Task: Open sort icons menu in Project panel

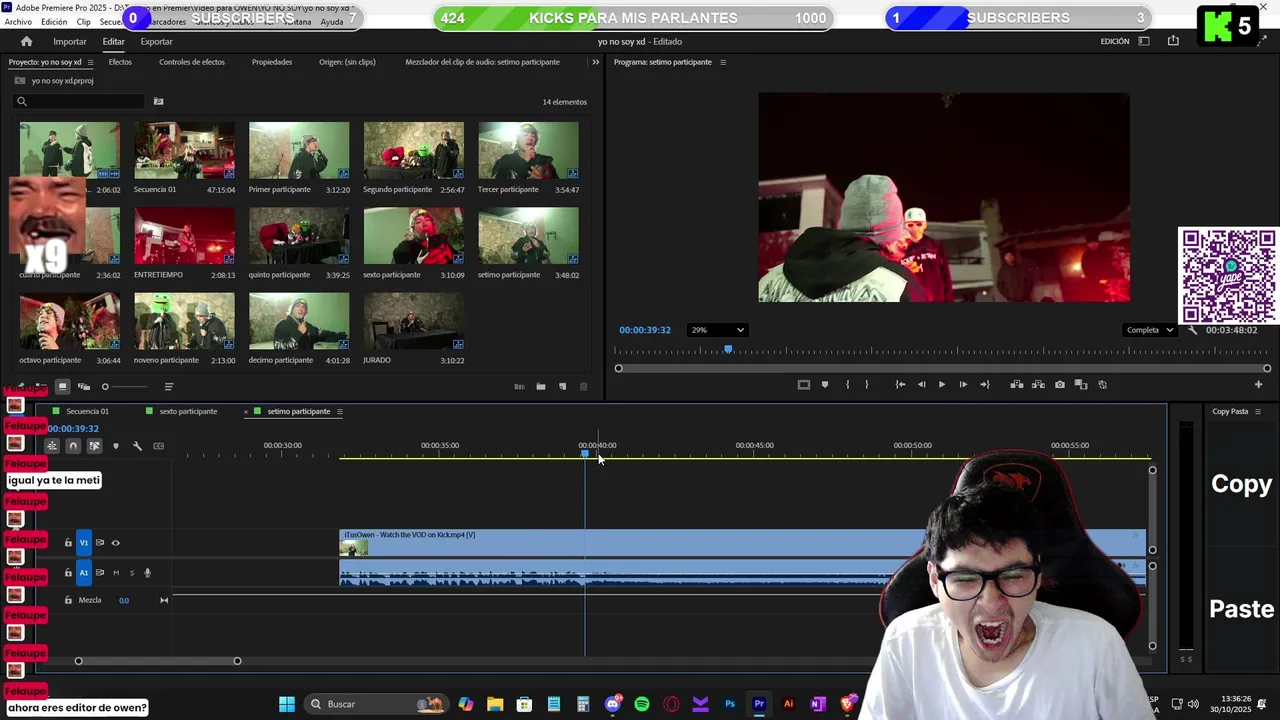Action: (x=168, y=387)
